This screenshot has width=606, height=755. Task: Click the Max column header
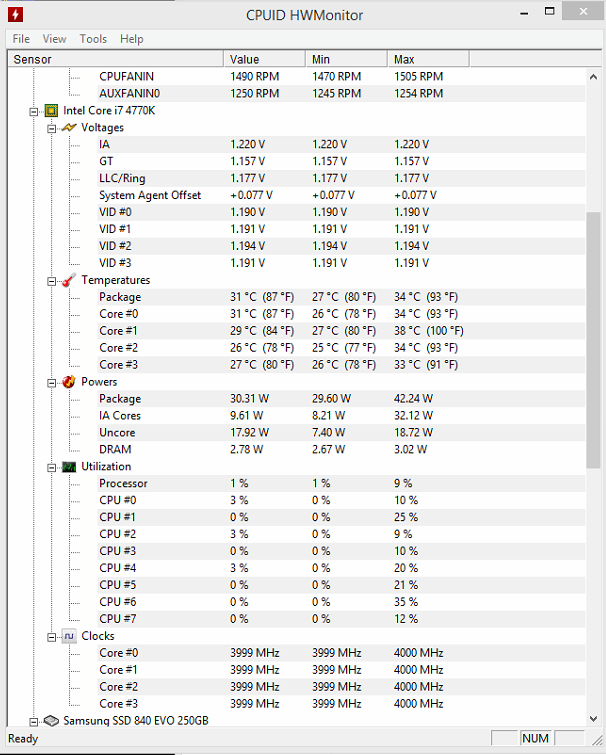click(x=428, y=59)
